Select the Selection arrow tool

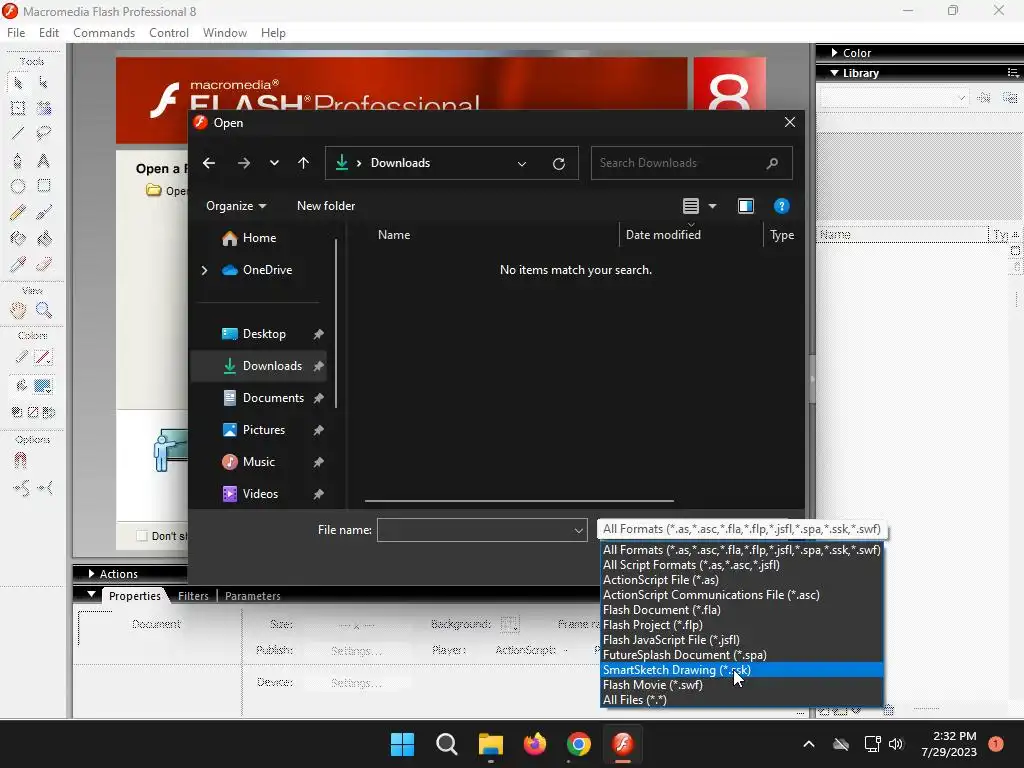18,83
